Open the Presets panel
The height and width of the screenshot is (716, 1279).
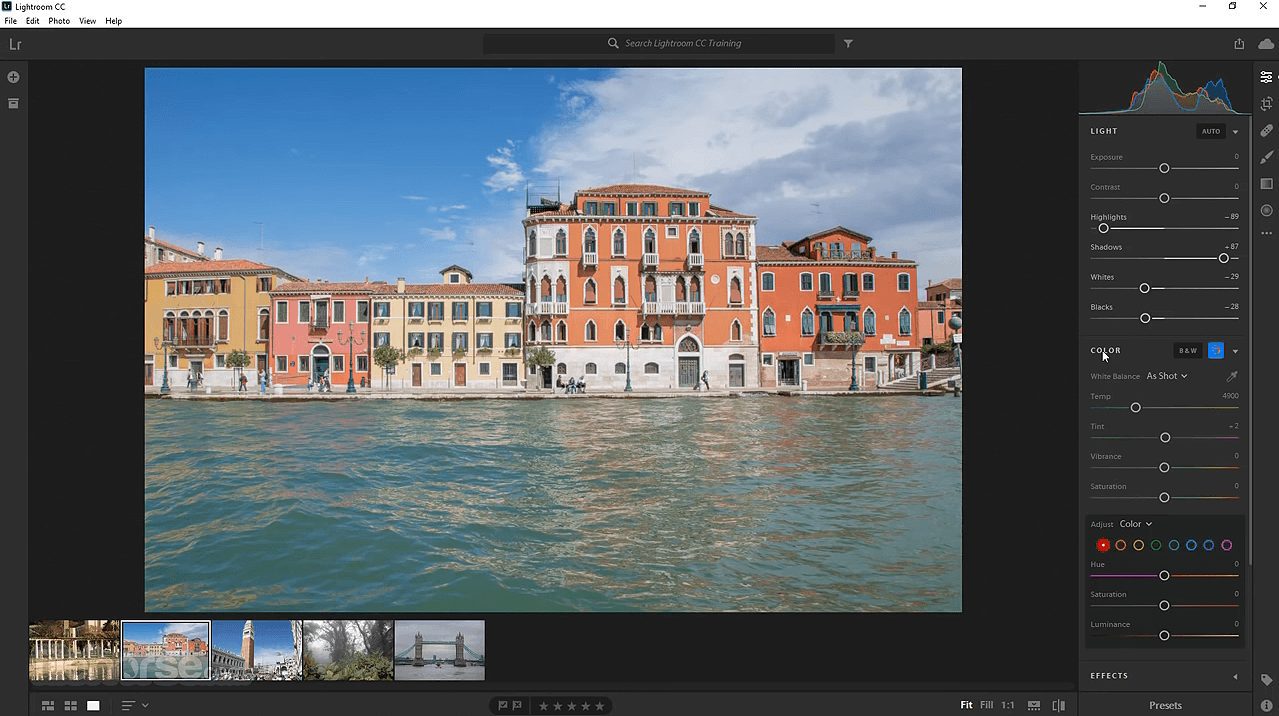(x=1164, y=704)
